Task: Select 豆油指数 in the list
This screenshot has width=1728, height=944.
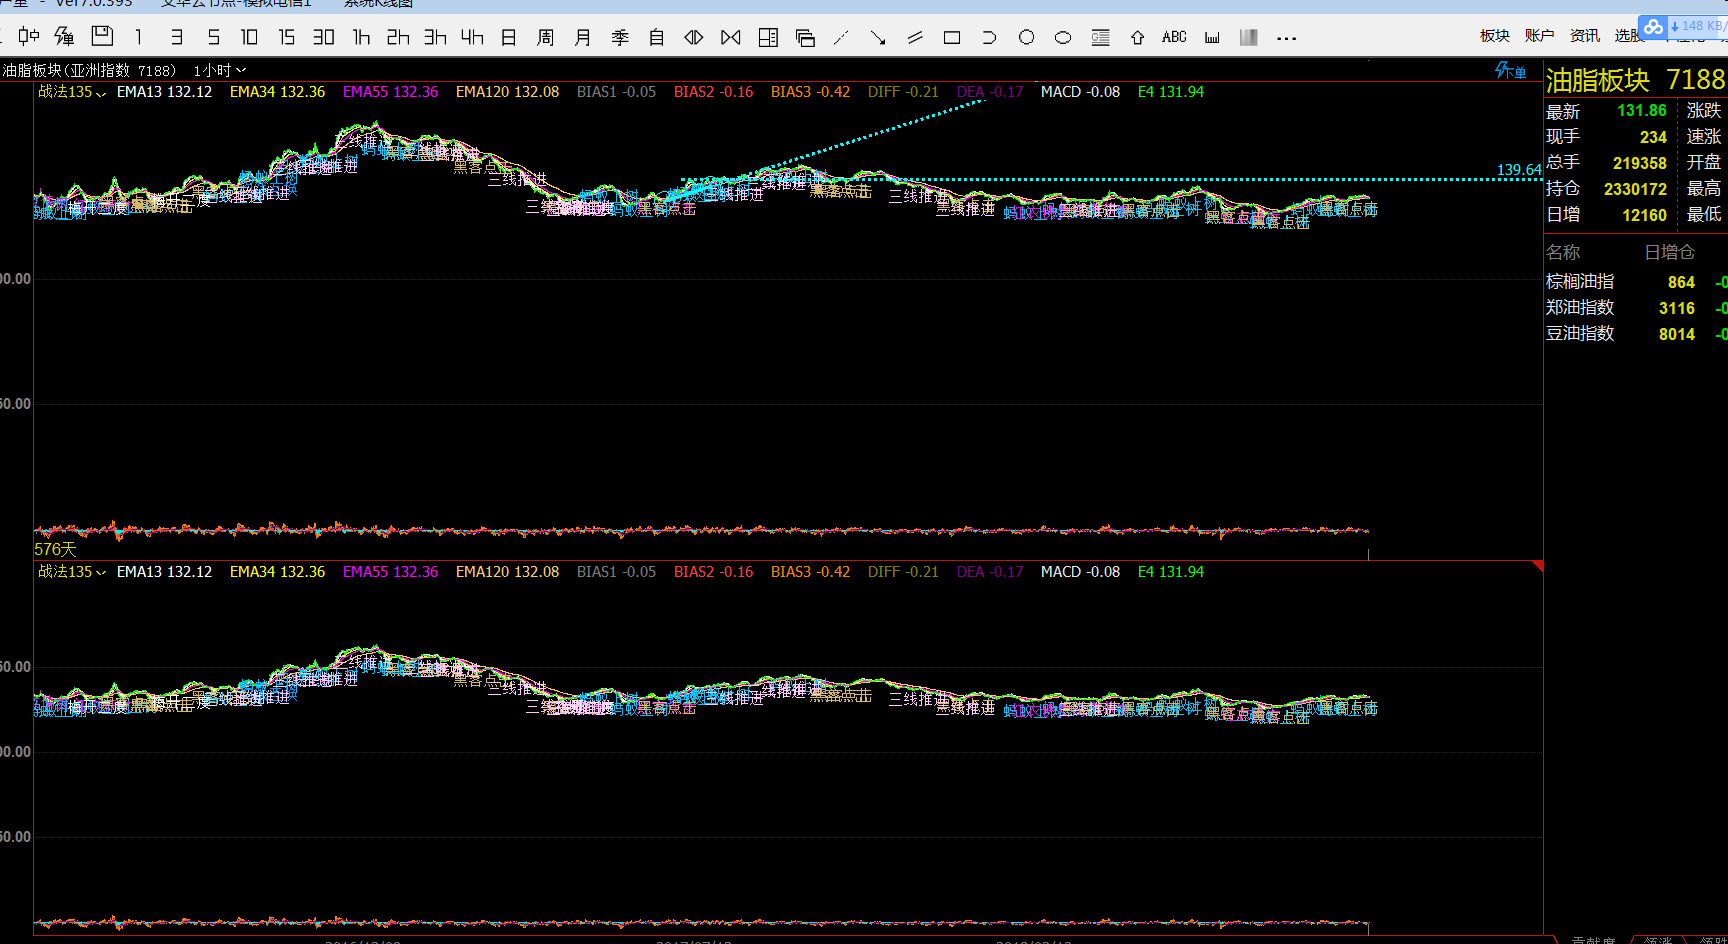Action: tap(1580, 334)
